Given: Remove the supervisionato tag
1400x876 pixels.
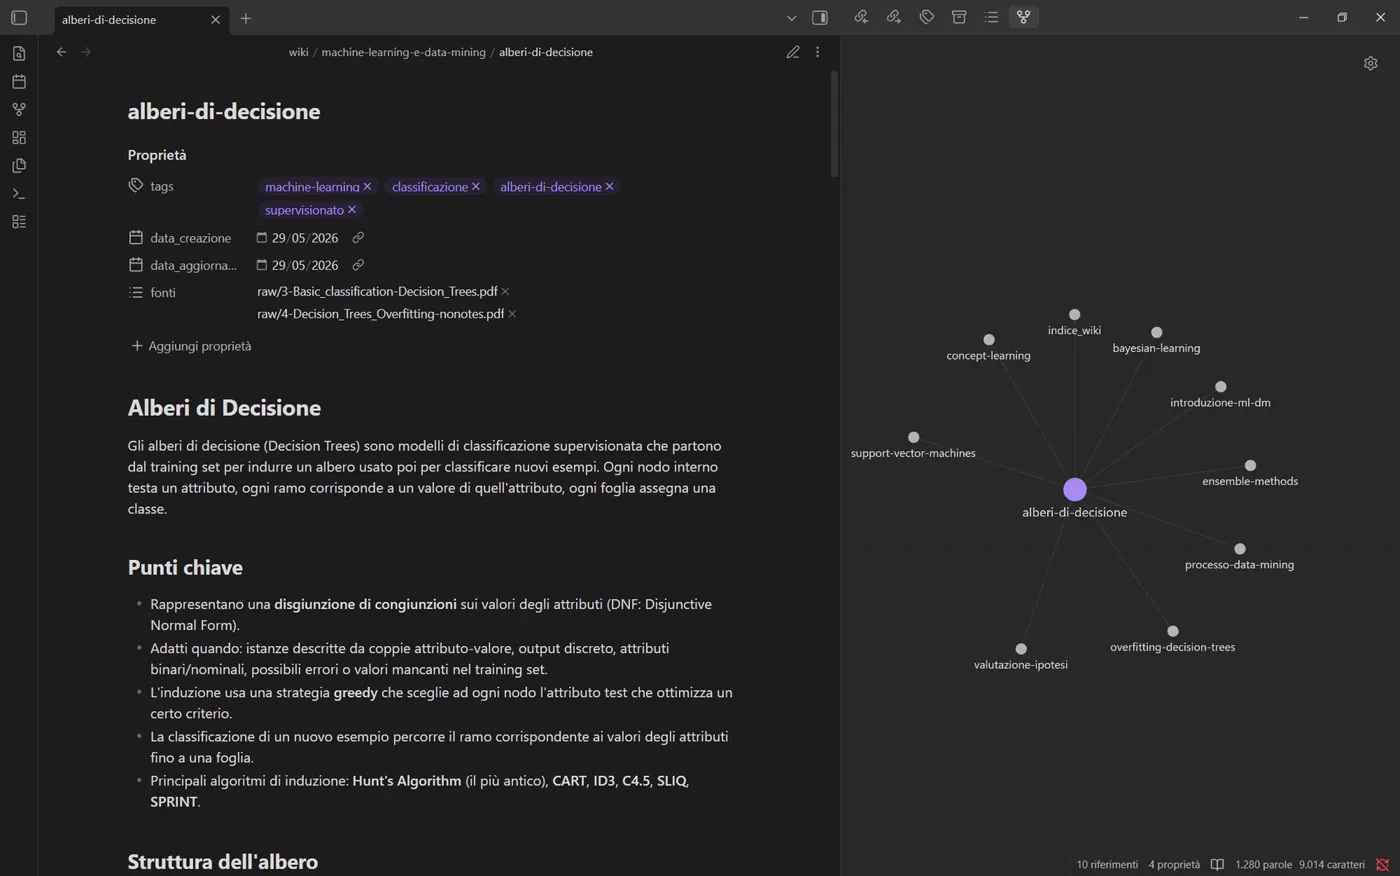Looking at the screenshot, I should (x=352, y=210).
